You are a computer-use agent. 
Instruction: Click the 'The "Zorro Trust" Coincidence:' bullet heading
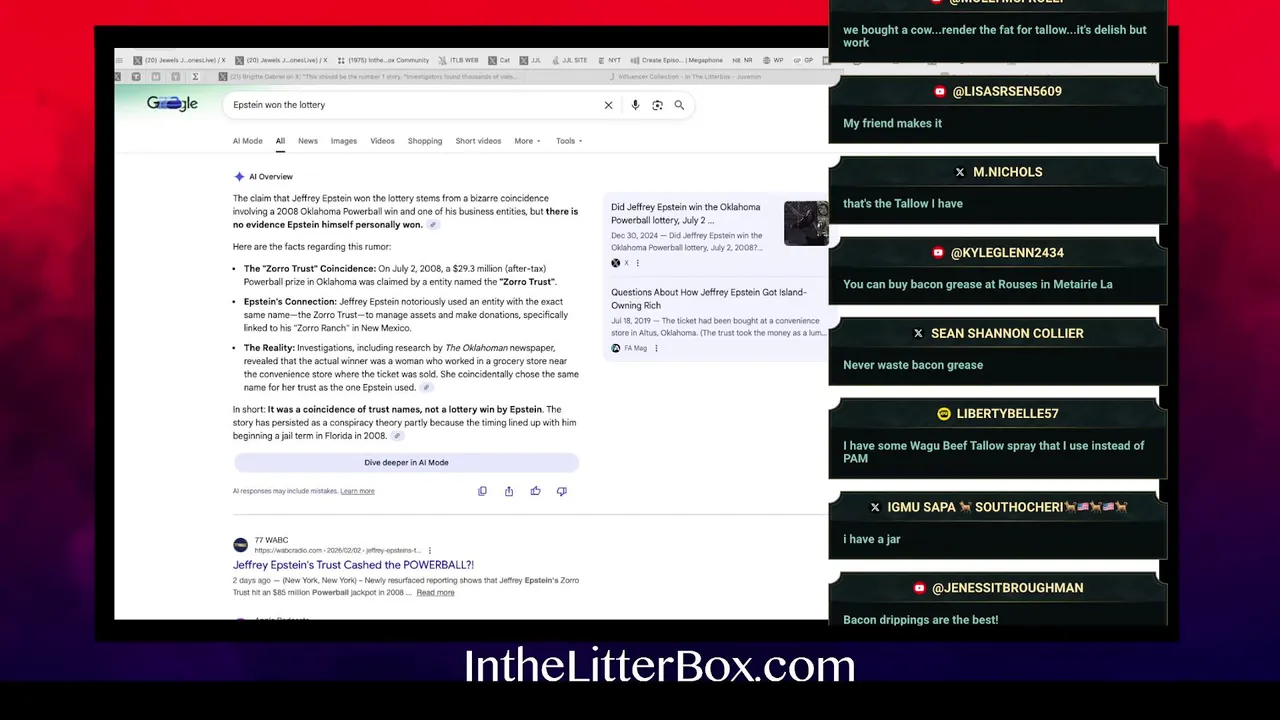point(310,269)
